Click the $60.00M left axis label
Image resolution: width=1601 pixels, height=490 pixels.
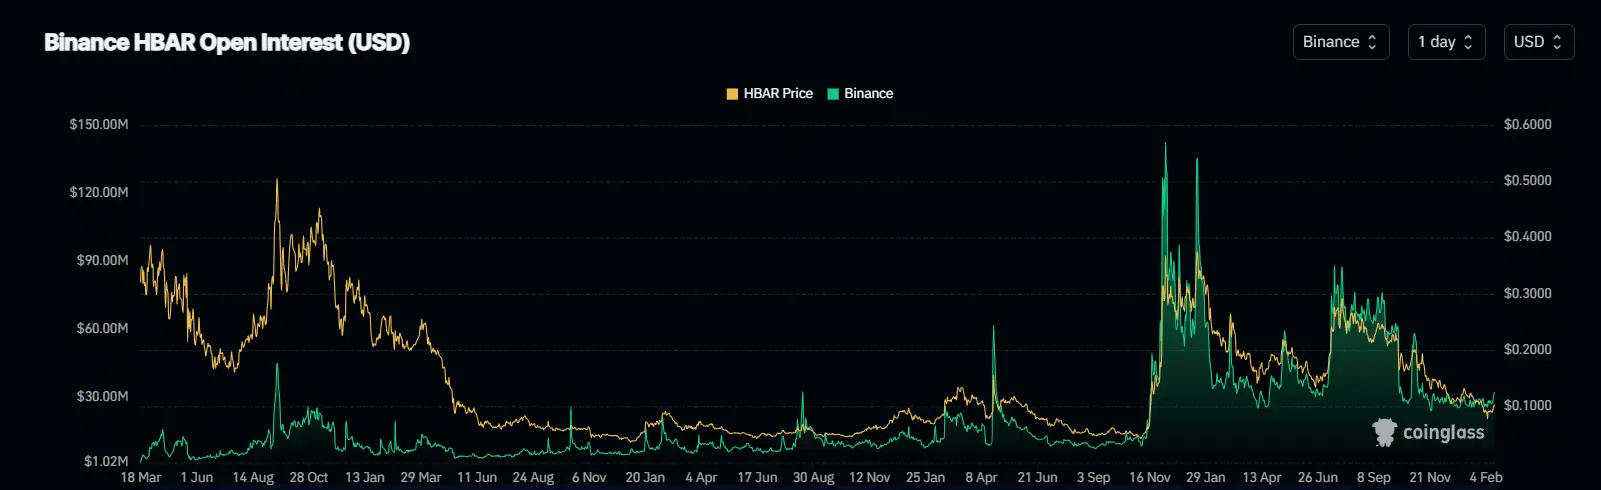pos(102,328)
